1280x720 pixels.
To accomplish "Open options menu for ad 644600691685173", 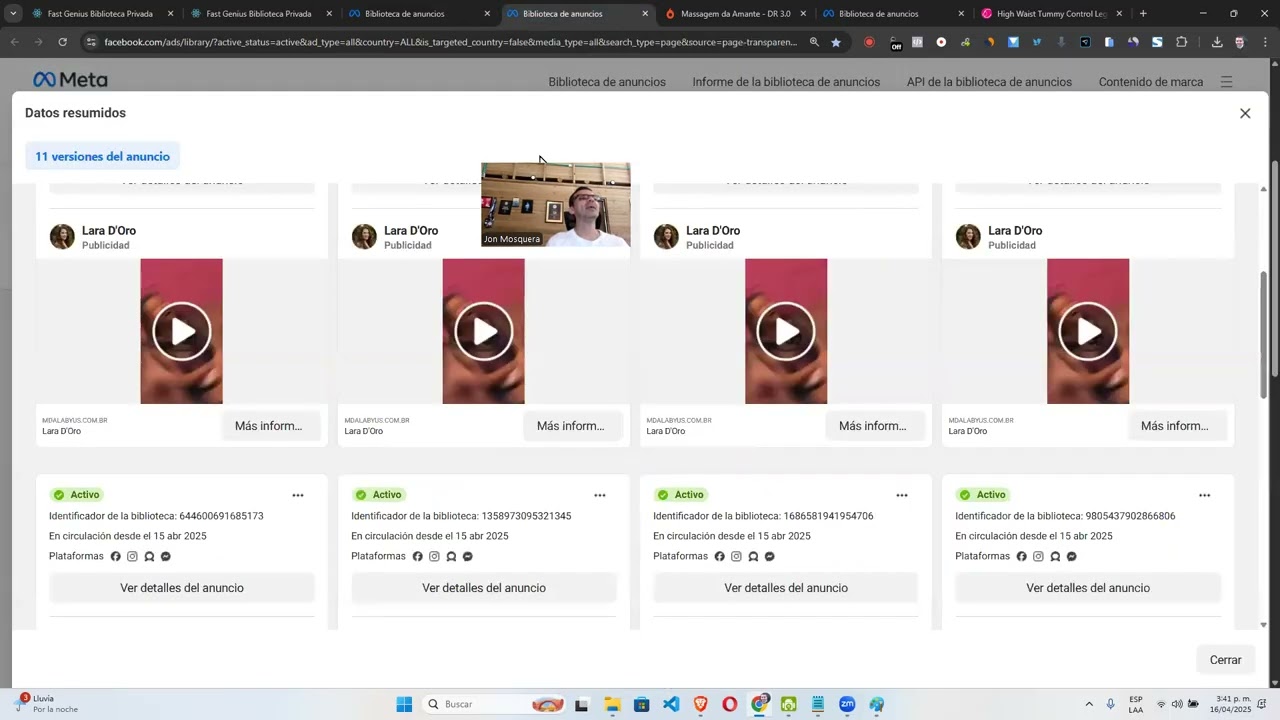I will coord(298,495).
